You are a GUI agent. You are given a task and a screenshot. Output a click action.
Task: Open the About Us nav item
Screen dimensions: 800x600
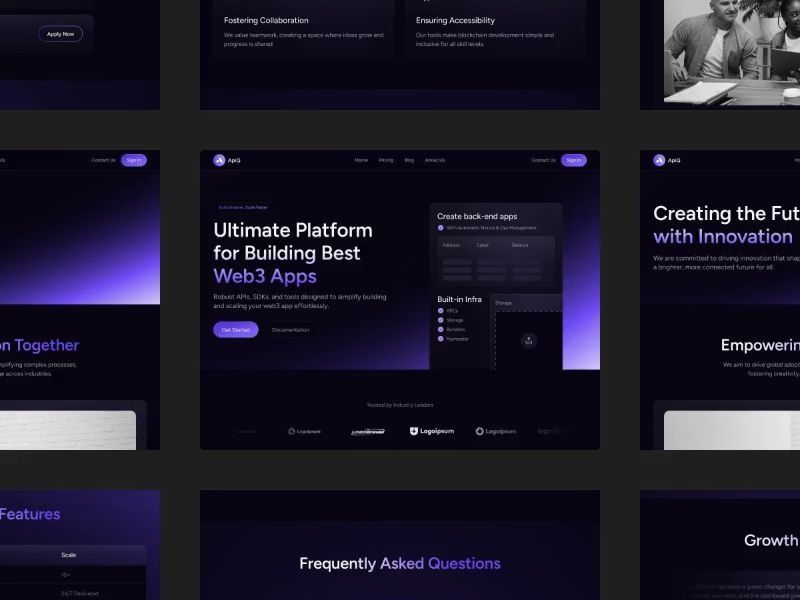coord(435,160)
